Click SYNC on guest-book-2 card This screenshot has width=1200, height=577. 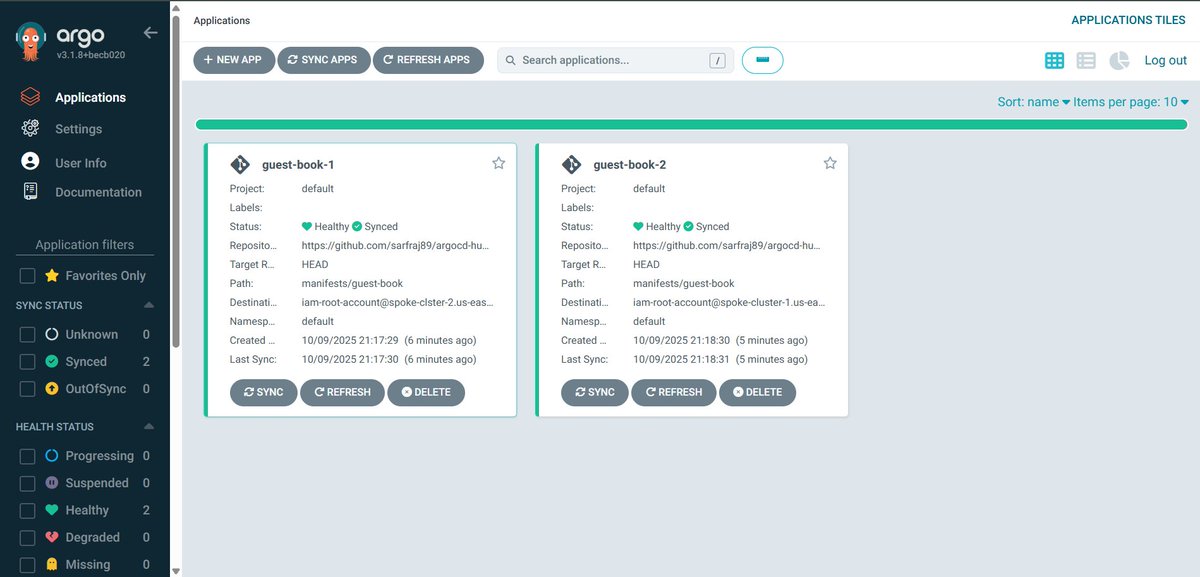[595, 392]
